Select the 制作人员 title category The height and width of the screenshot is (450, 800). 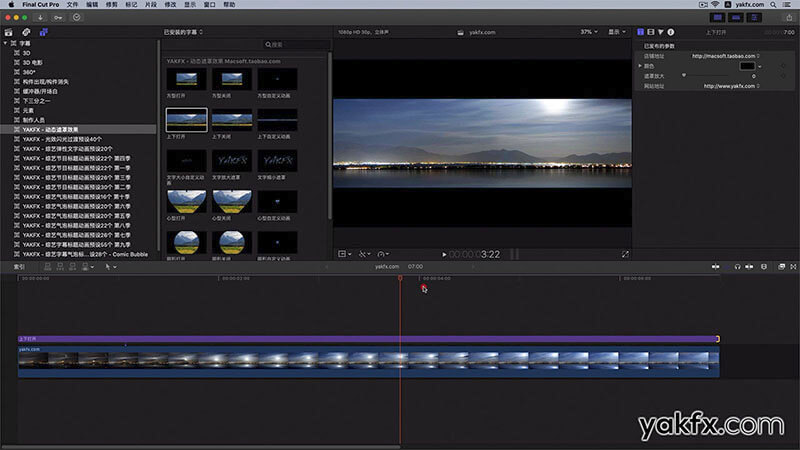33,120
